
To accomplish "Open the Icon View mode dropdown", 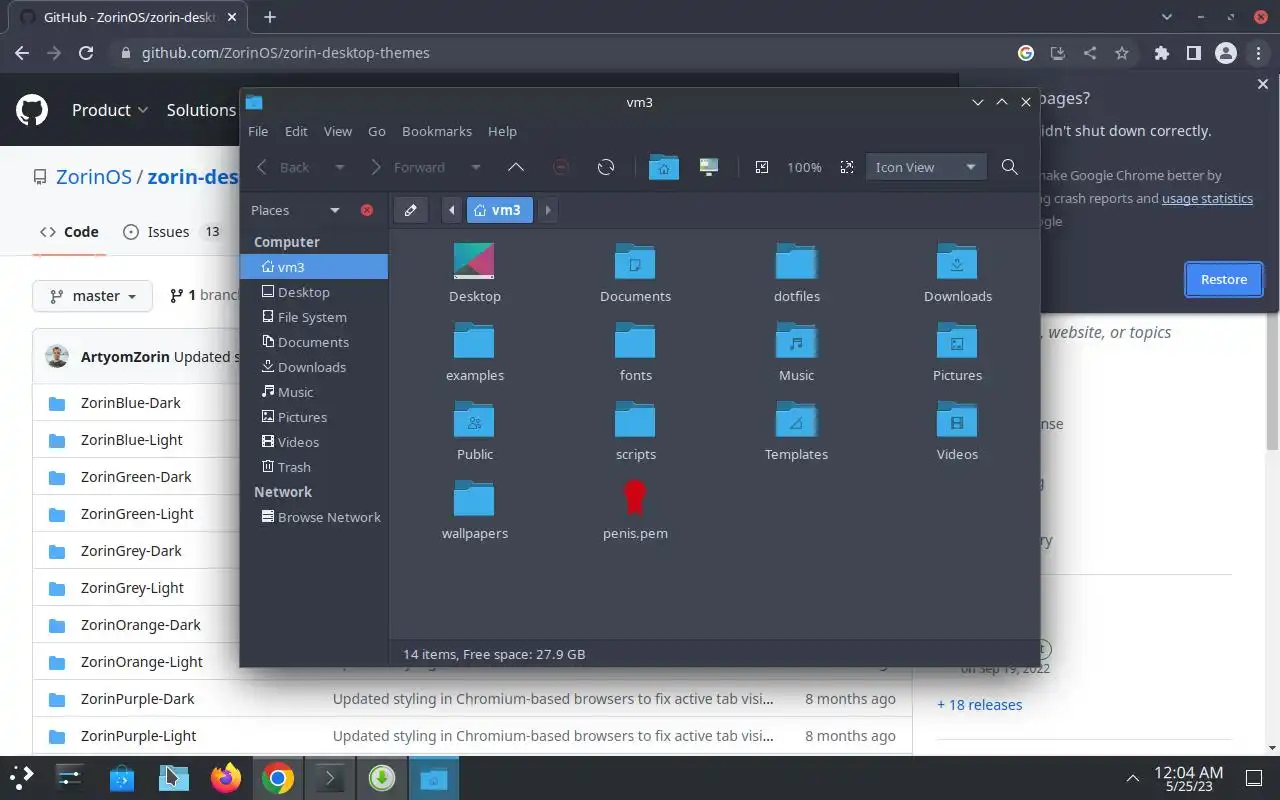I will point(925,167).
